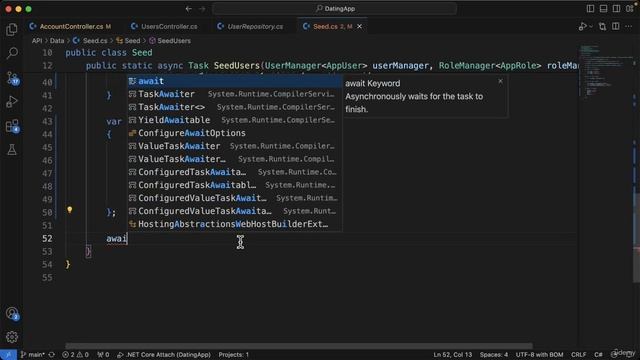Change indentation via Spaces: 4
The height and width of the screenshot is (360, 640).
pos(494,355)
